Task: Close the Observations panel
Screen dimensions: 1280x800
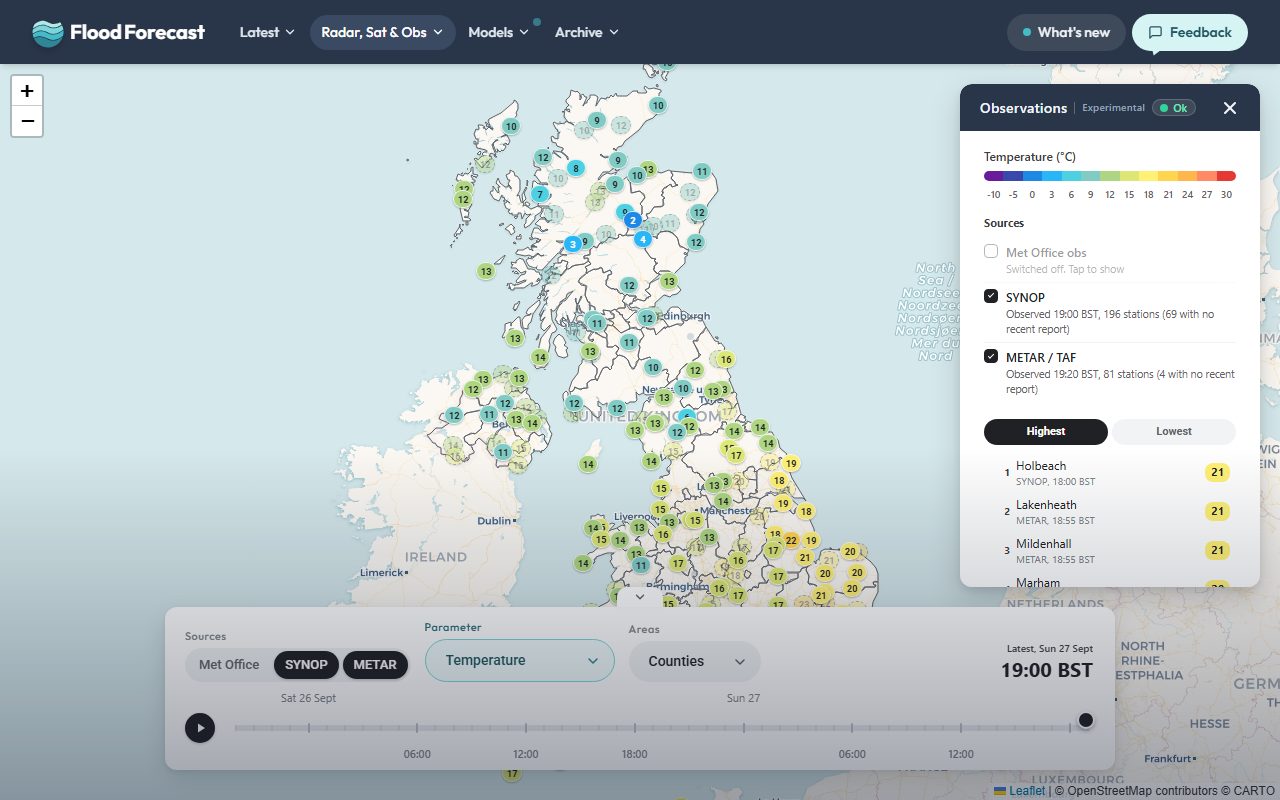Action: click(1230, 108)
